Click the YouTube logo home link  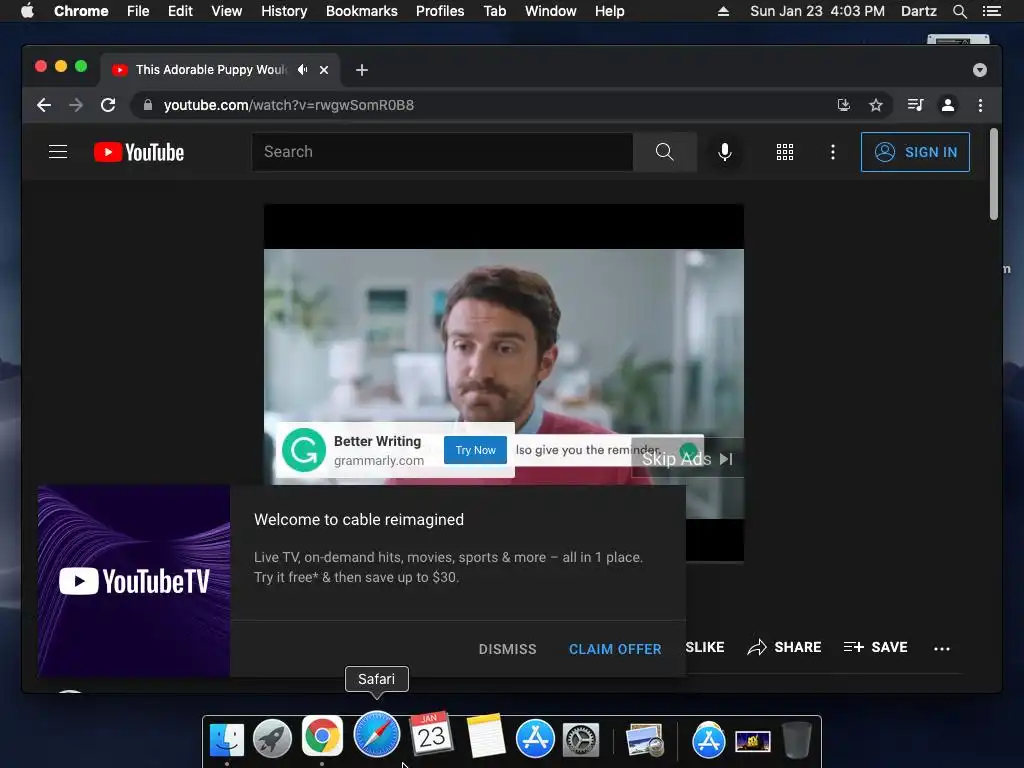point(139,152)
